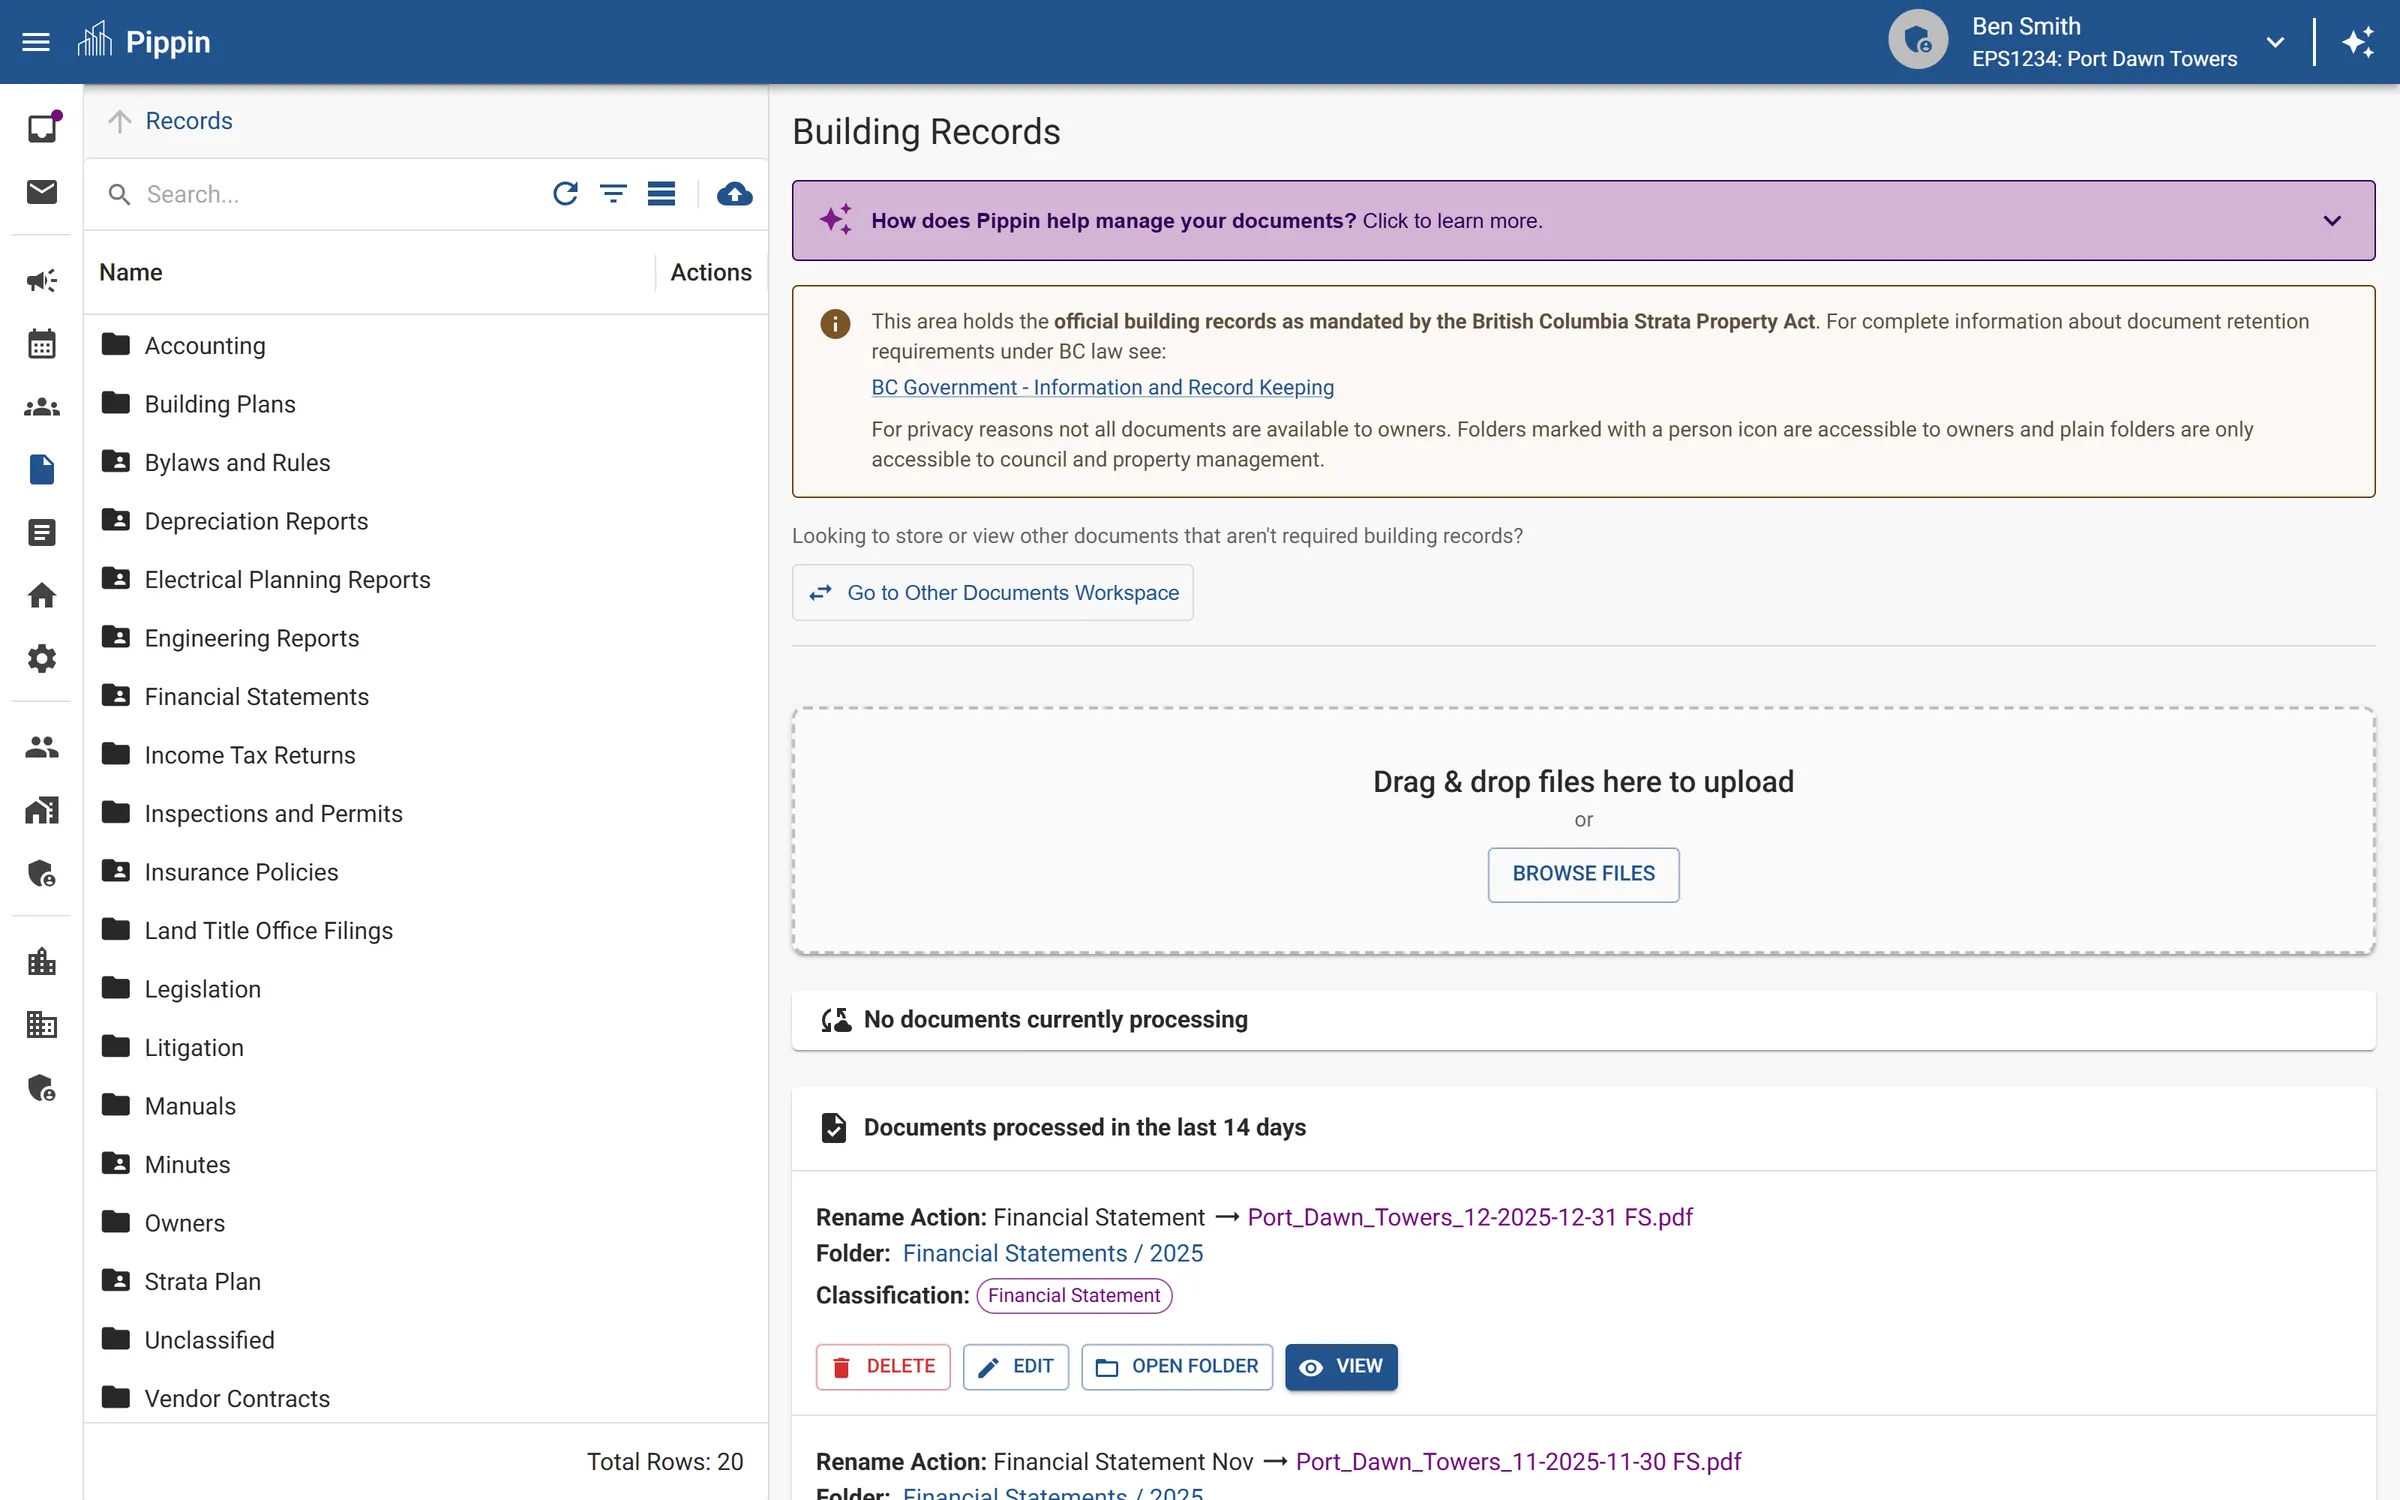Open the Financial Statements folder

point(256,697)
